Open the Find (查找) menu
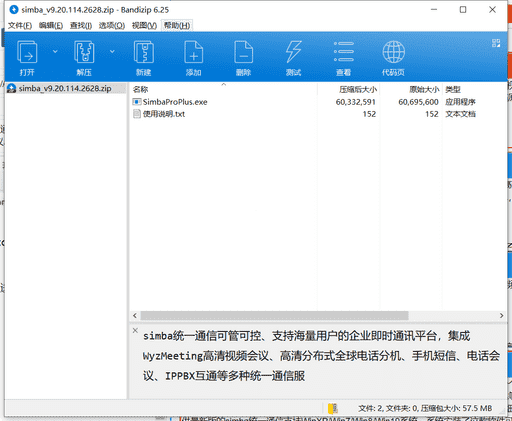The width and height of the screenshot is (512, 421). [81, 25]
